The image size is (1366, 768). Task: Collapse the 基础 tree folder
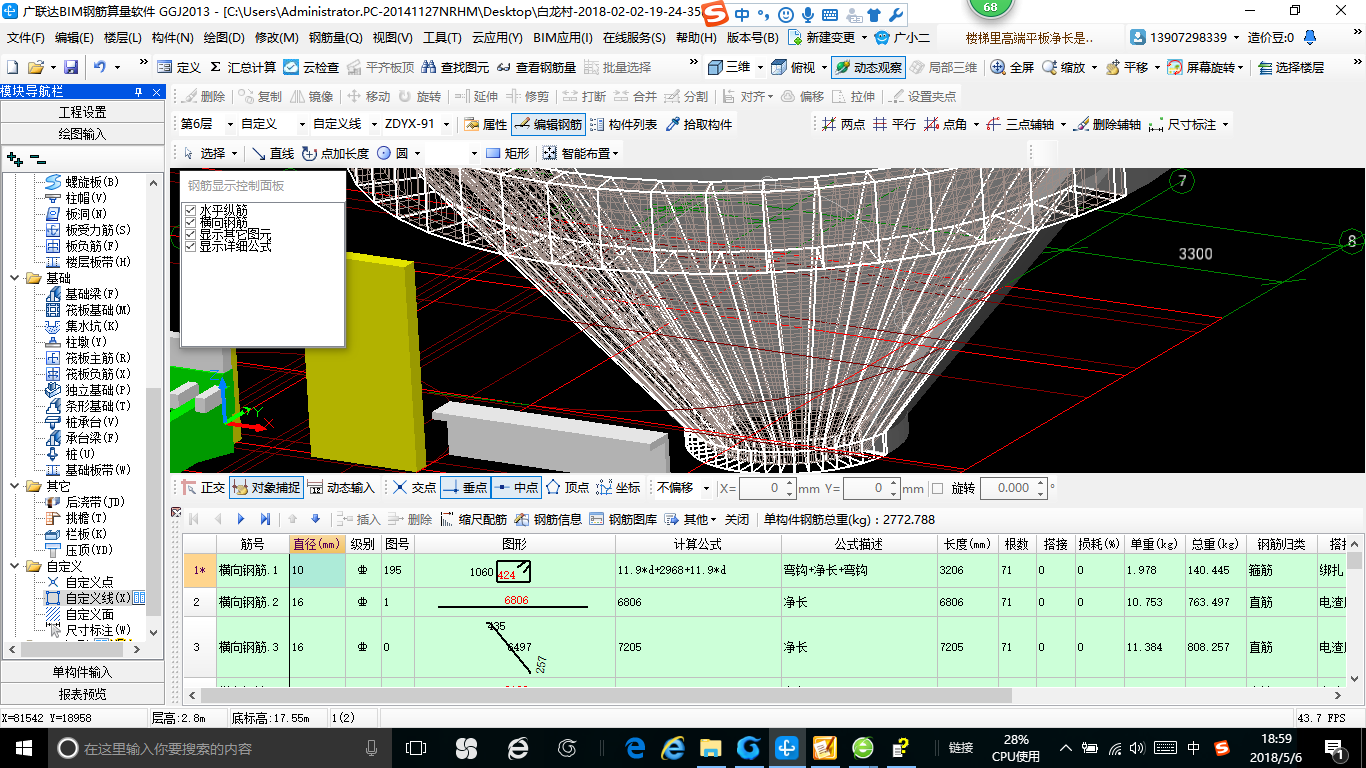click(x=15, y=278)
